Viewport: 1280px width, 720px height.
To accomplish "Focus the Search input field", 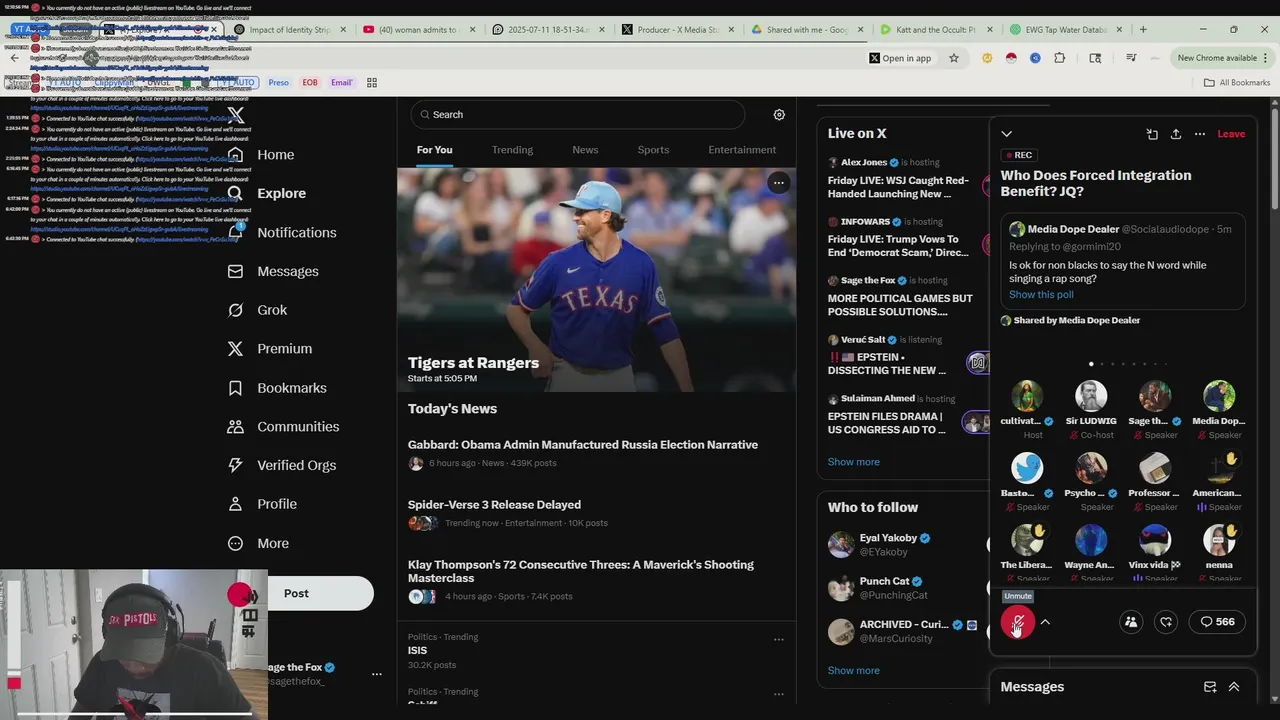I will 577,115.
